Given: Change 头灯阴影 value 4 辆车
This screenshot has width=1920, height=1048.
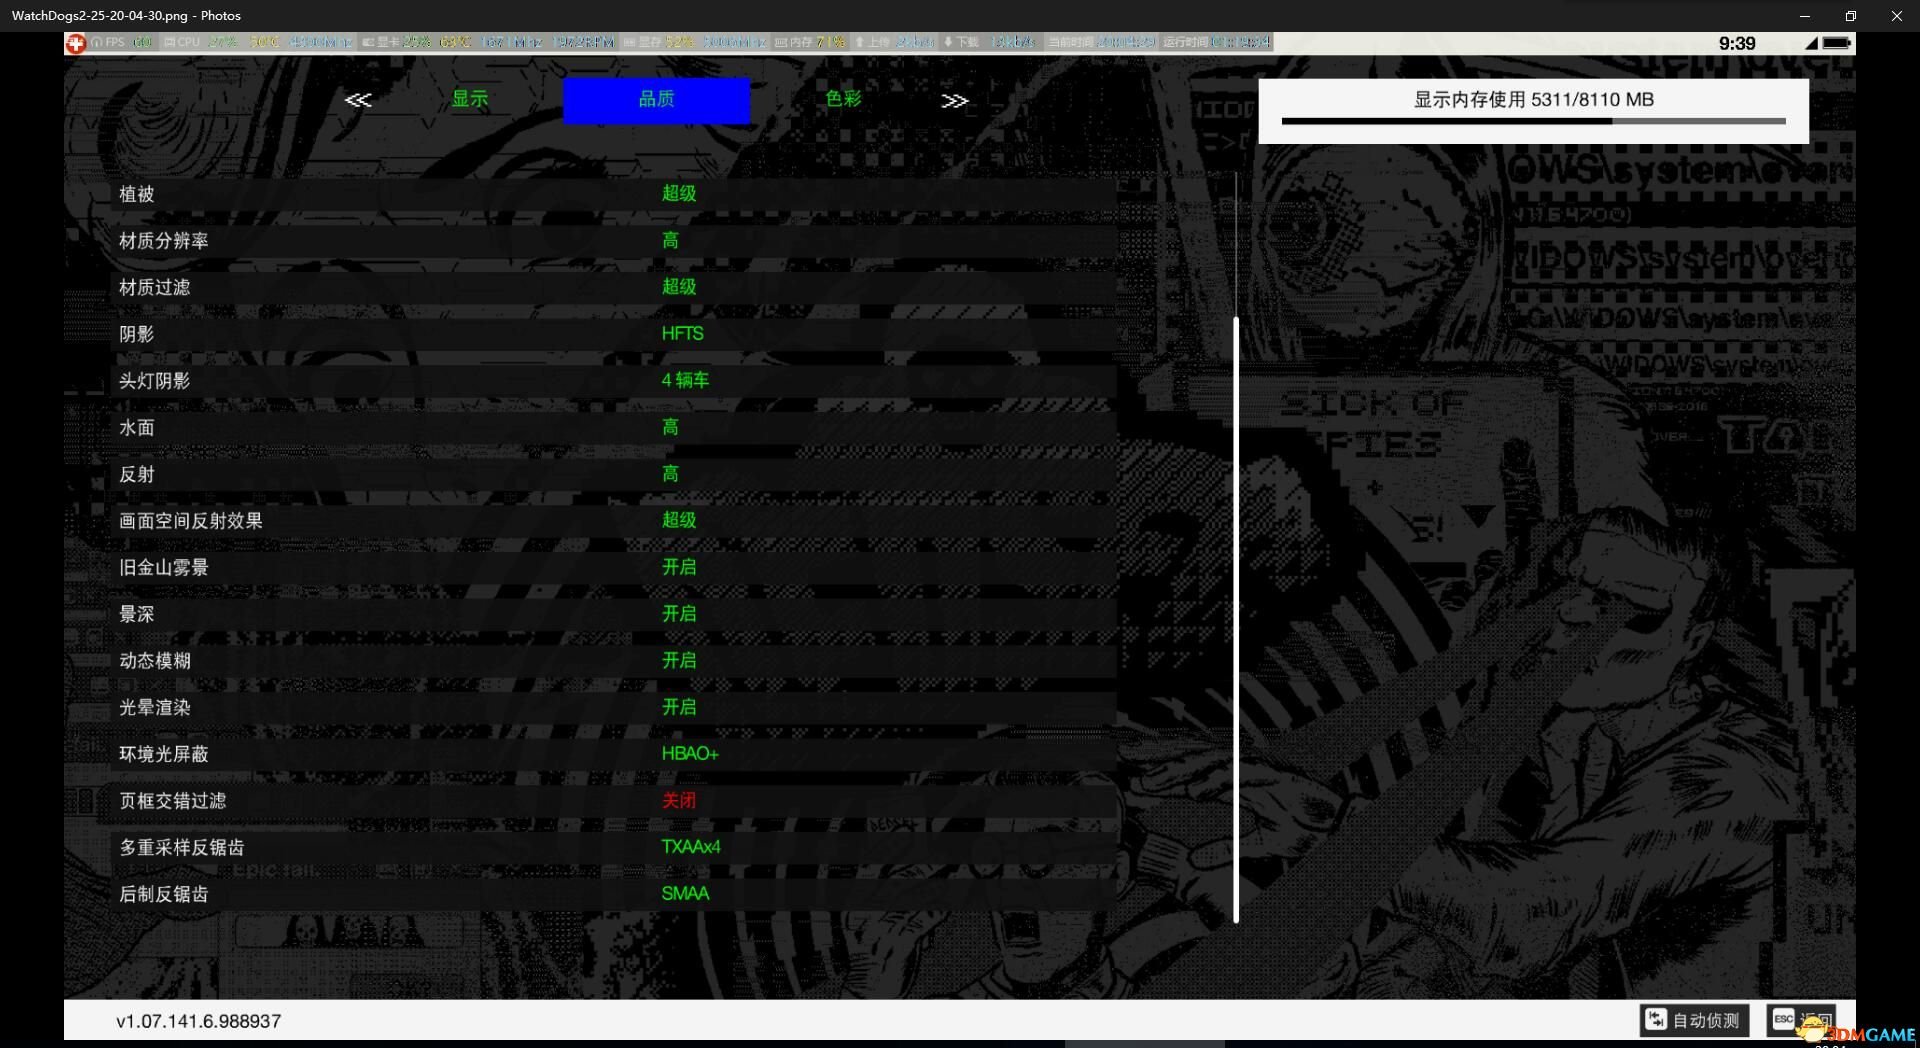Looking at the screenshot, I should [685, 381].
